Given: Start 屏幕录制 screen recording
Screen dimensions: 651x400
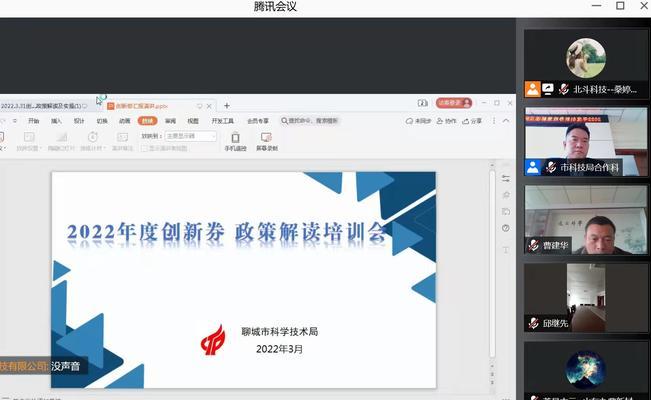Looking at the screenshot, I should point(267,141).
